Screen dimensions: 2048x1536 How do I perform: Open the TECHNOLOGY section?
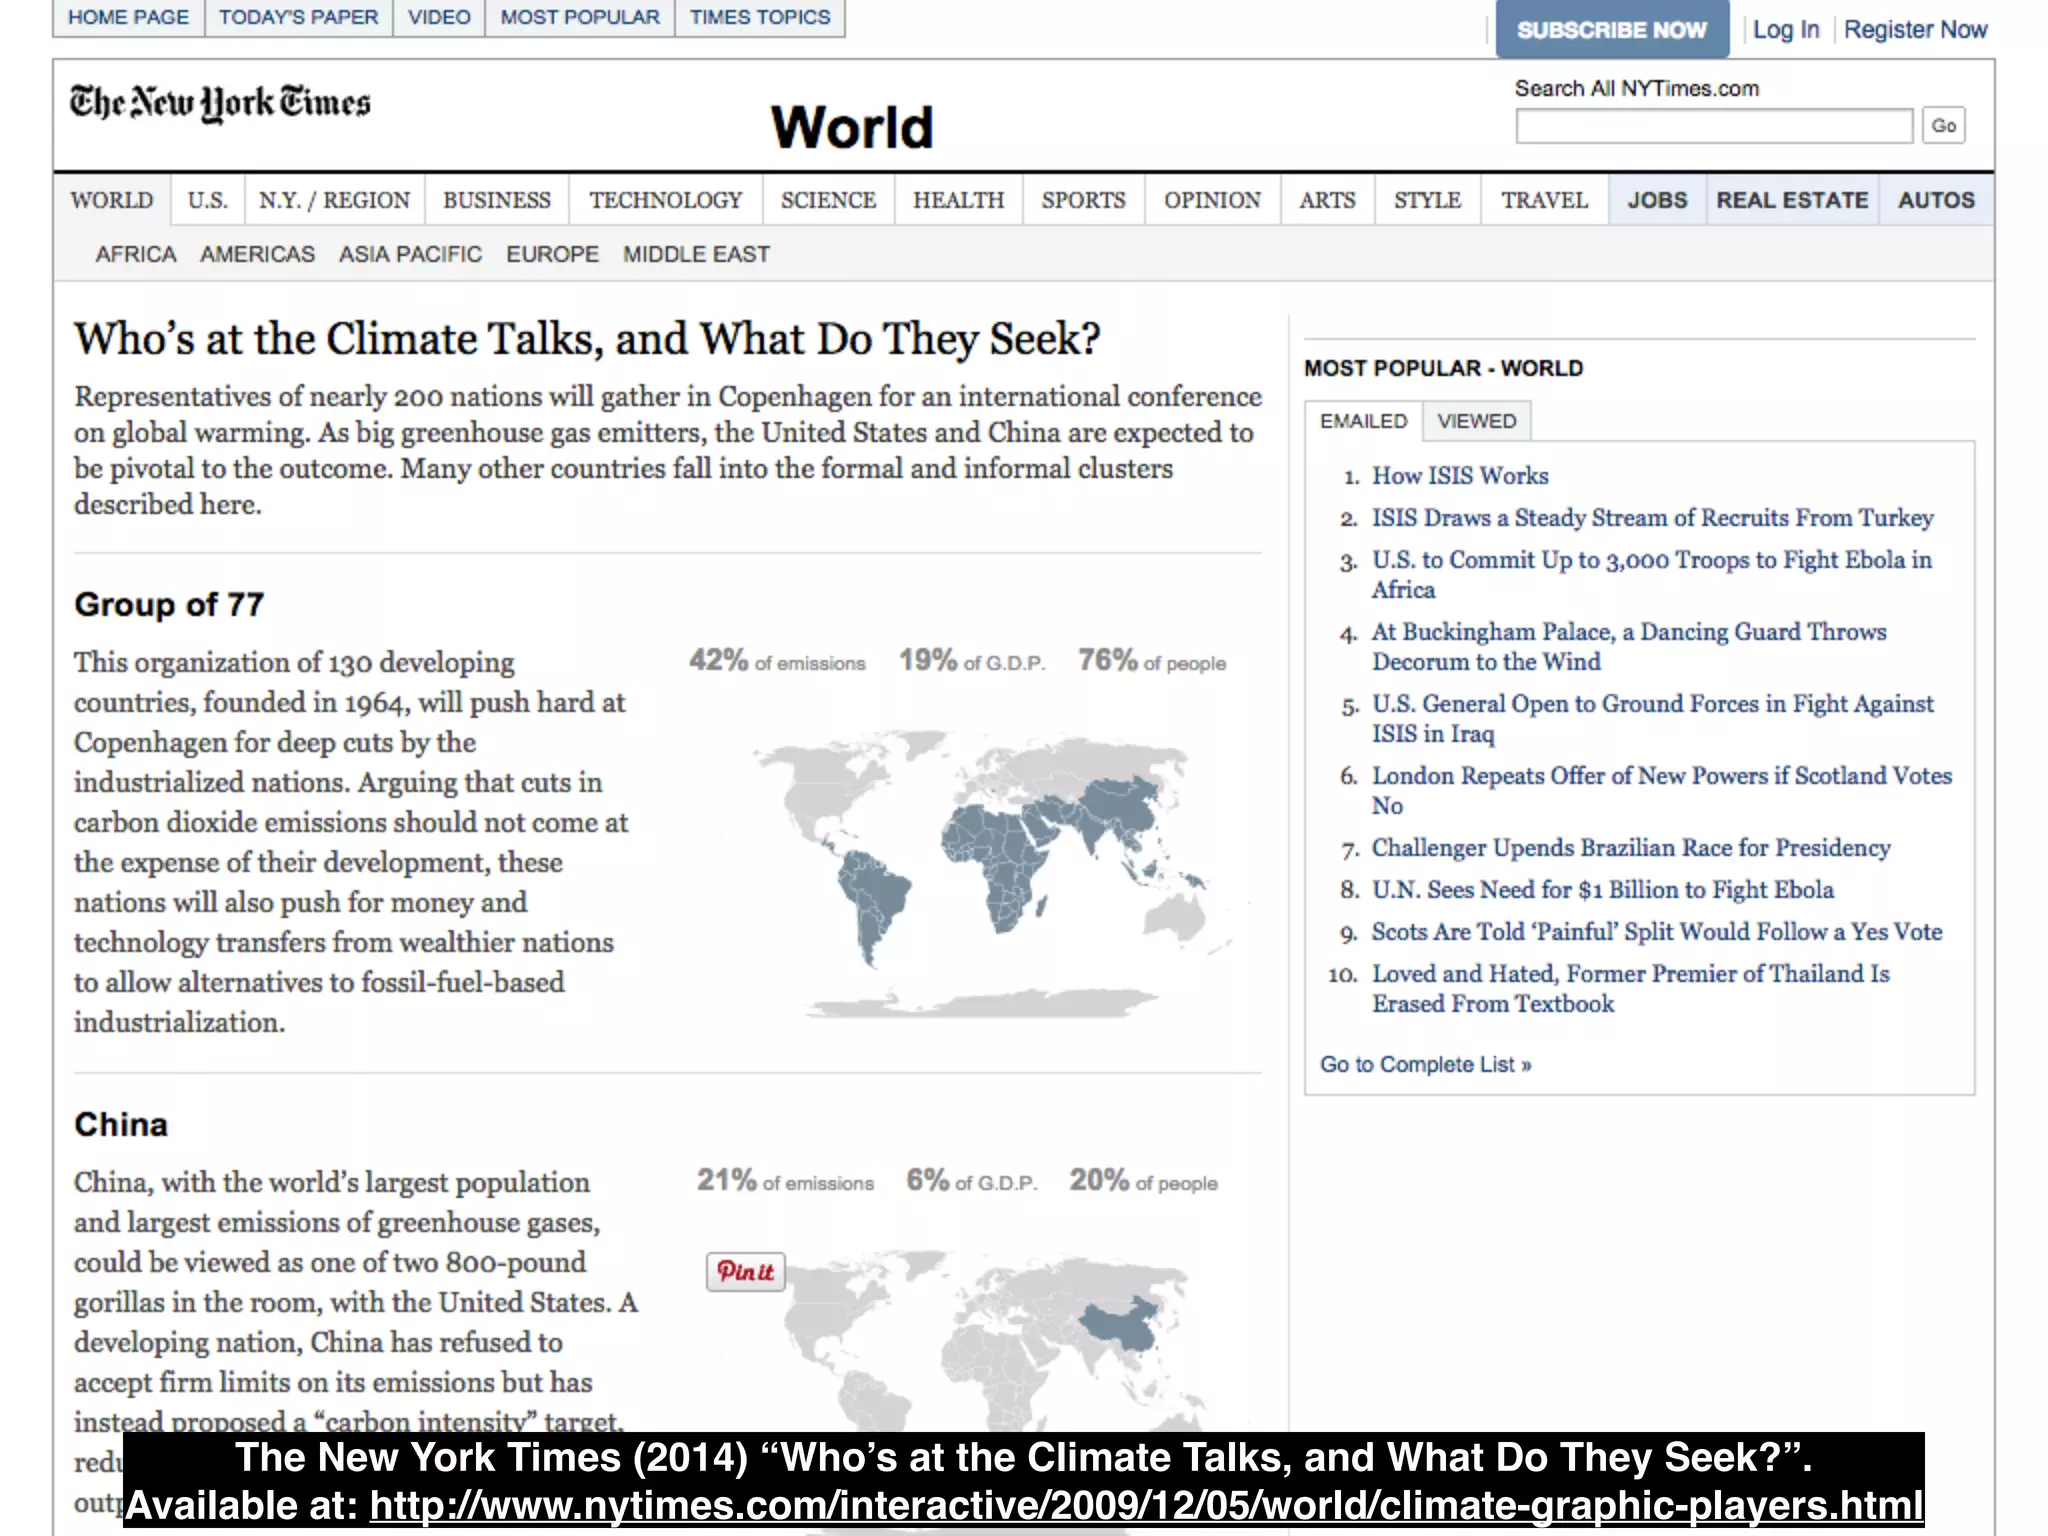click(x=666, y=200)
